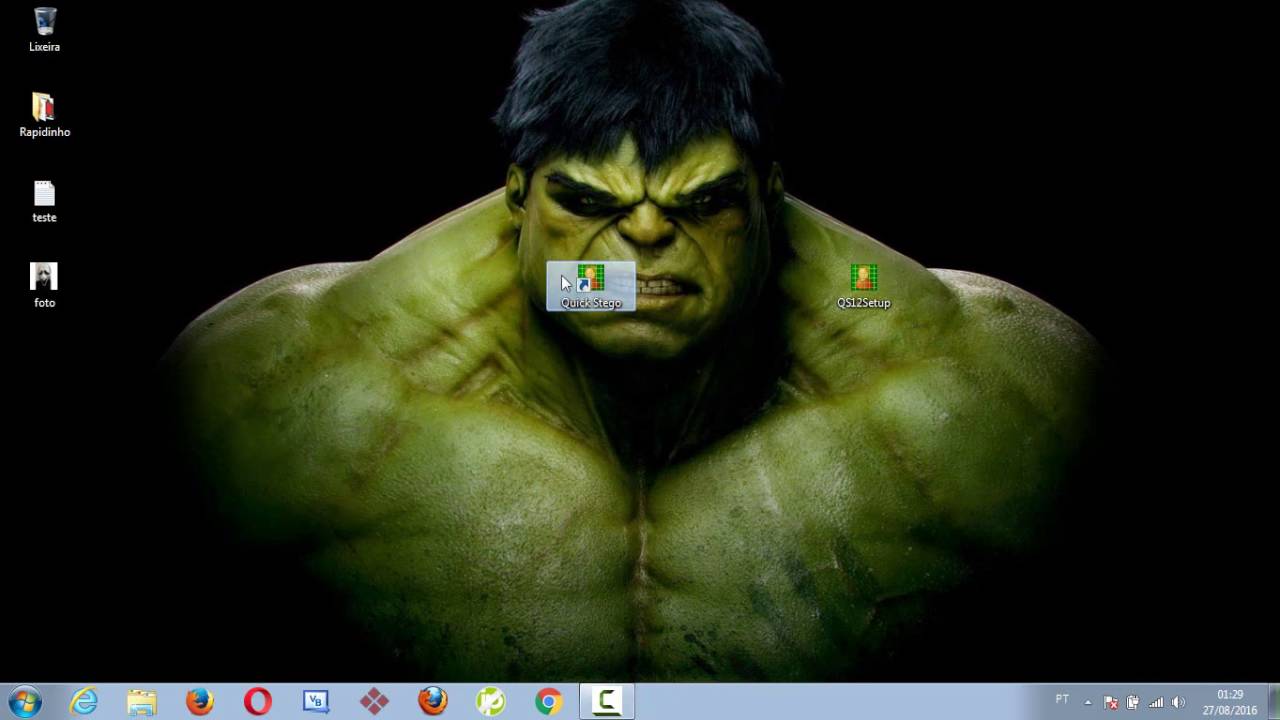Open the Action Center flag icon
Viewport: 1280px width, 720px height.
tap(1110, 702)
